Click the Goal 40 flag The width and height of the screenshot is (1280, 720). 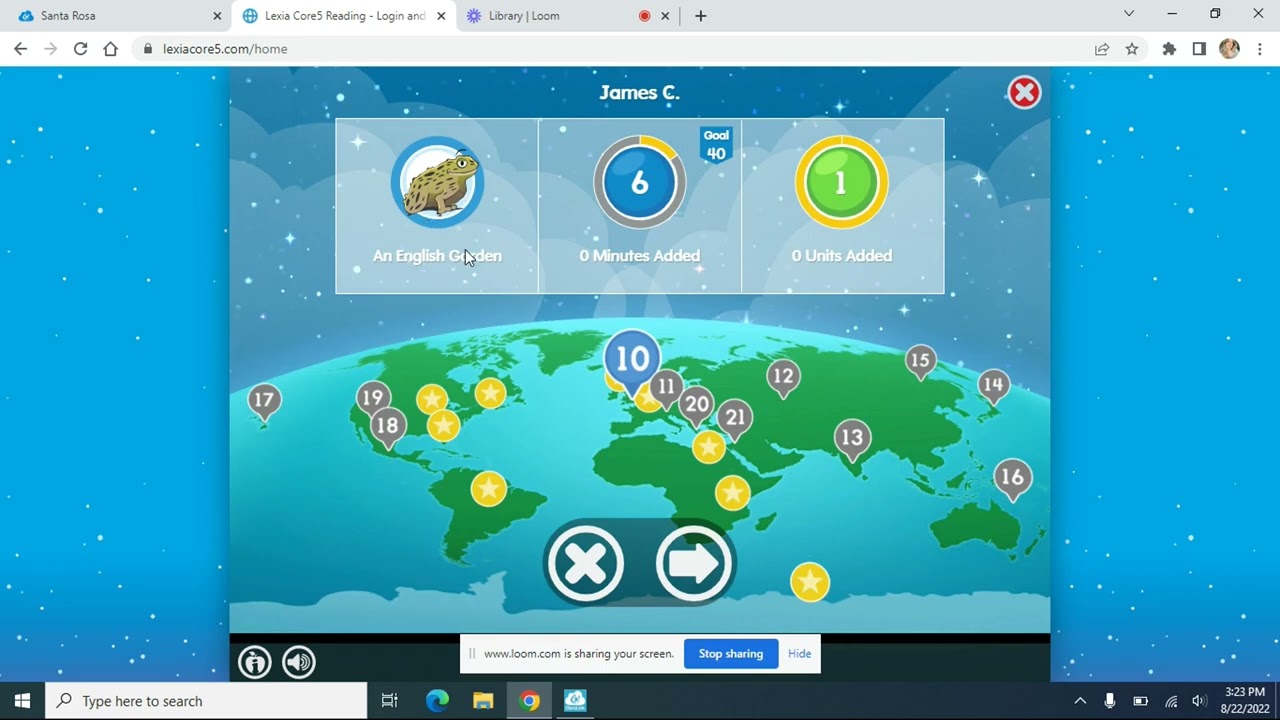716,145
